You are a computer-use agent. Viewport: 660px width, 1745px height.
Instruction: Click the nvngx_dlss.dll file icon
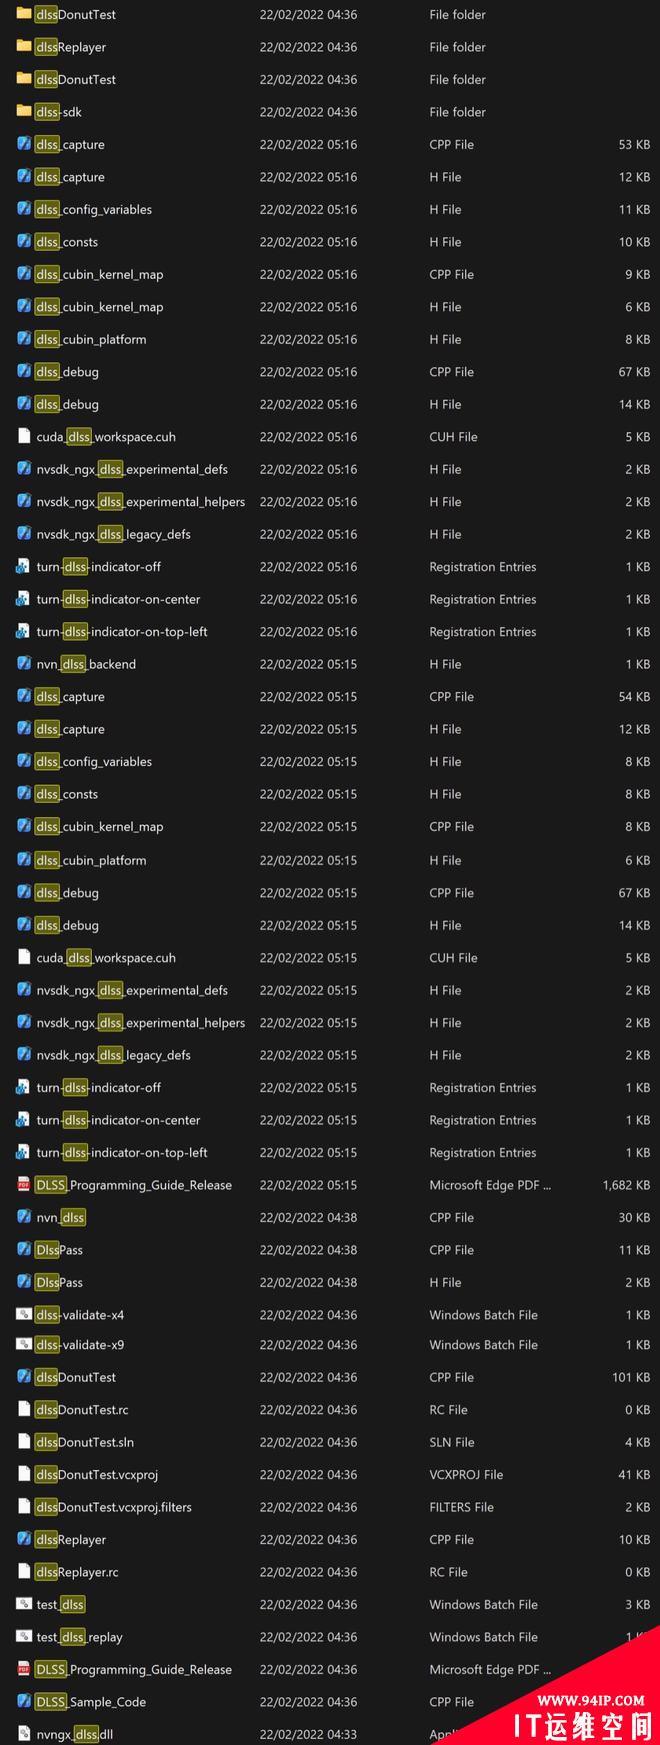[24, 1734]
